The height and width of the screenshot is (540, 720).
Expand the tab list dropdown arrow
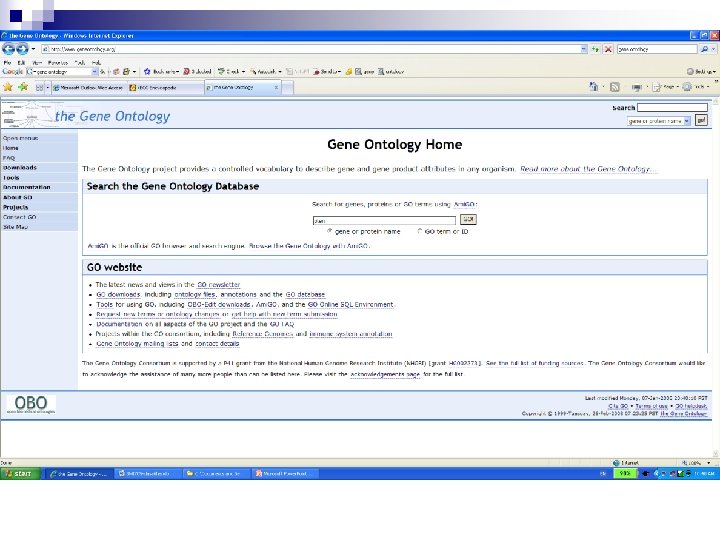tap(47, 87)
